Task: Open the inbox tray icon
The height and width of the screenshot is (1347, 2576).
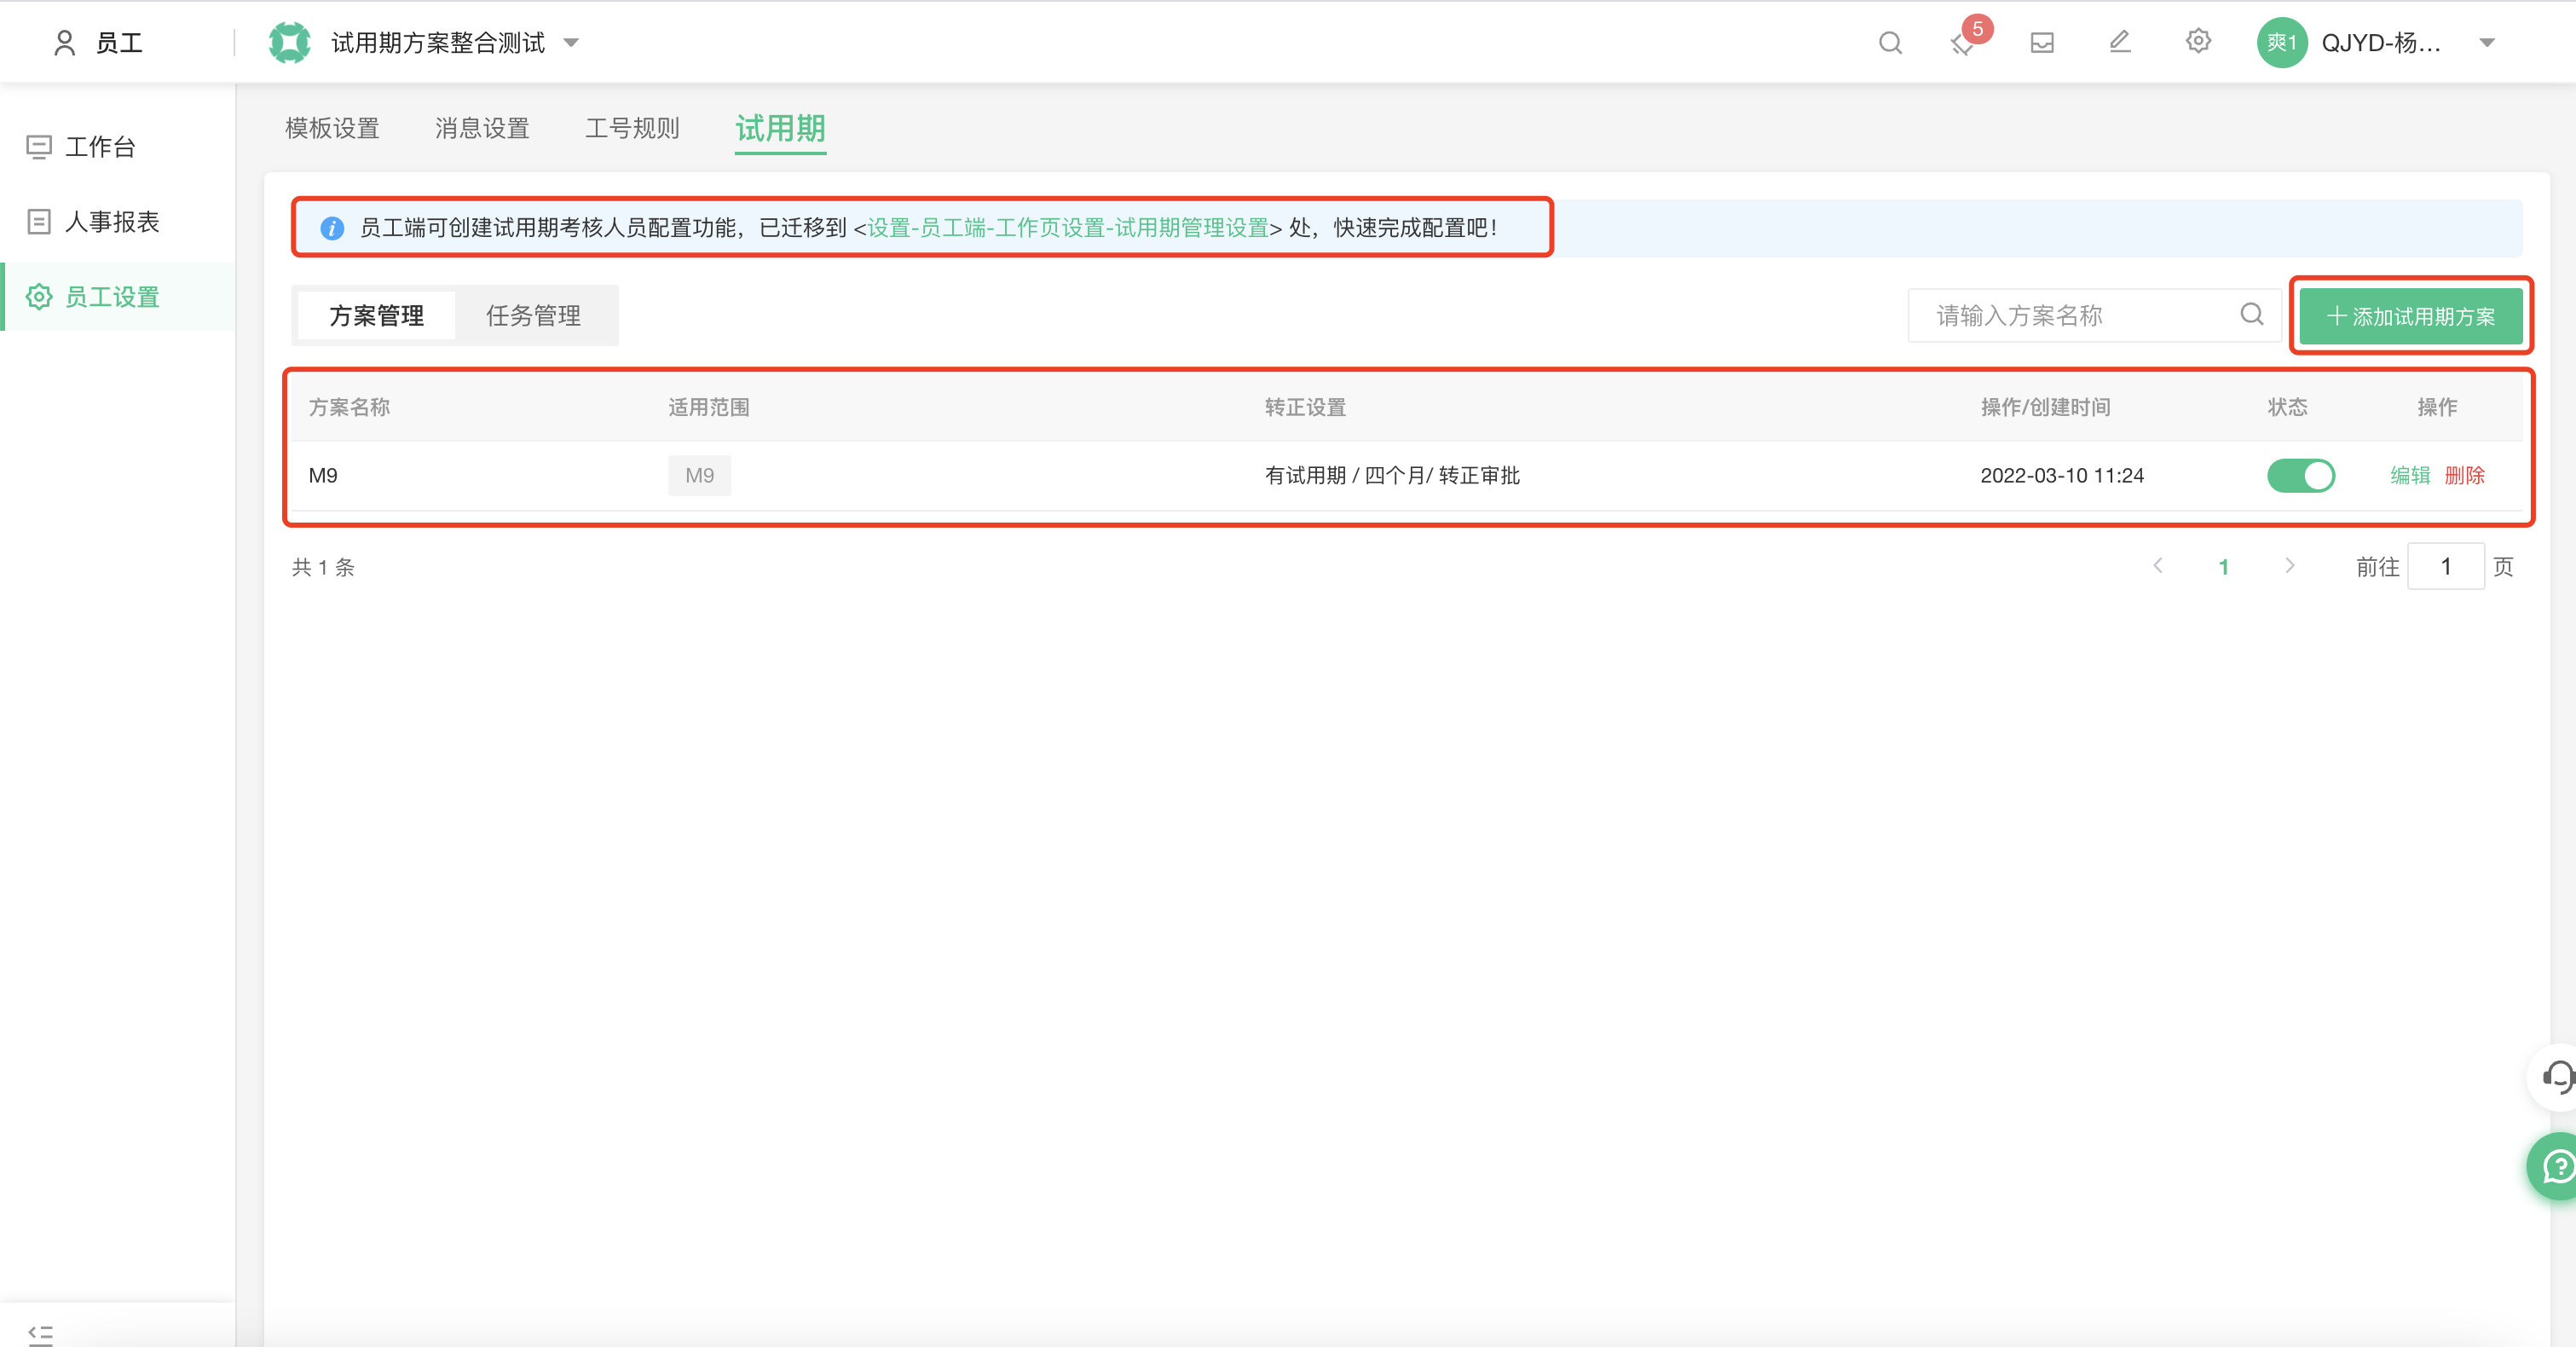Action: point(2042,43)
